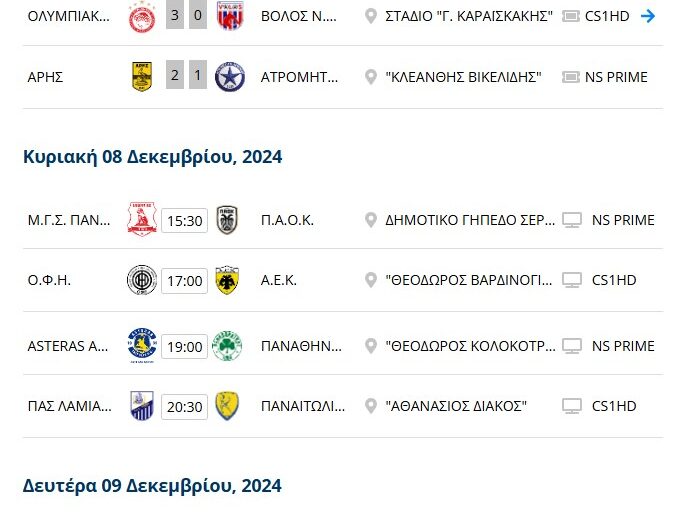The height and width of the screenshot is (513, 683).
Task: Click the TV icon next to CS1HD for OFI match
Action: click(572, 281)
